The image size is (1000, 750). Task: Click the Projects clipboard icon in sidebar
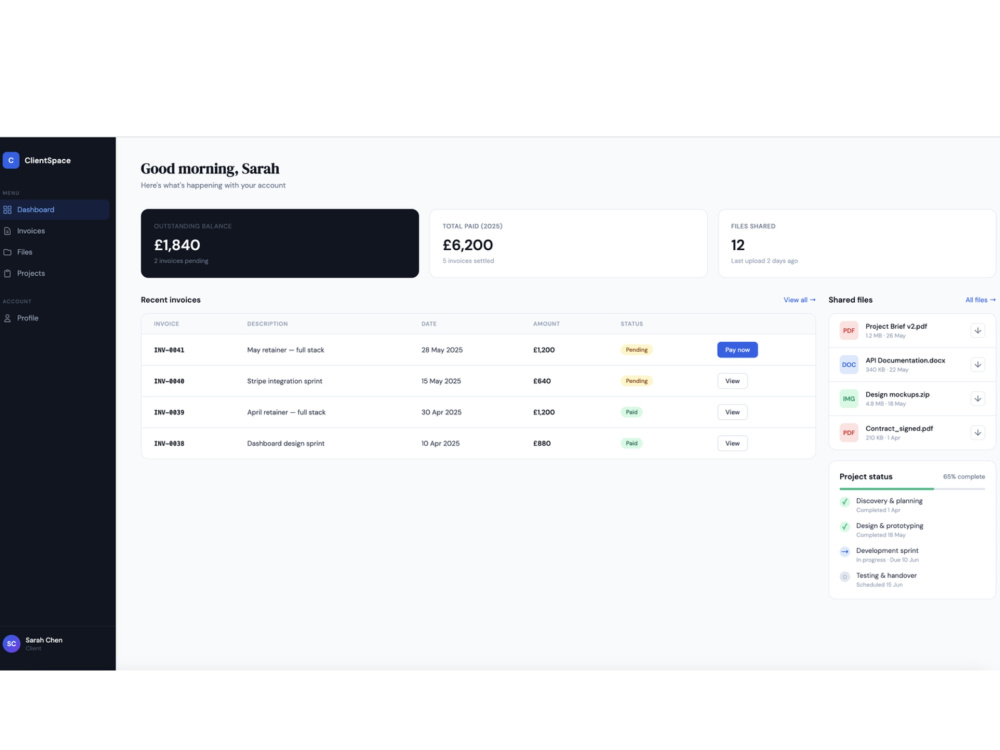(8, 273)
